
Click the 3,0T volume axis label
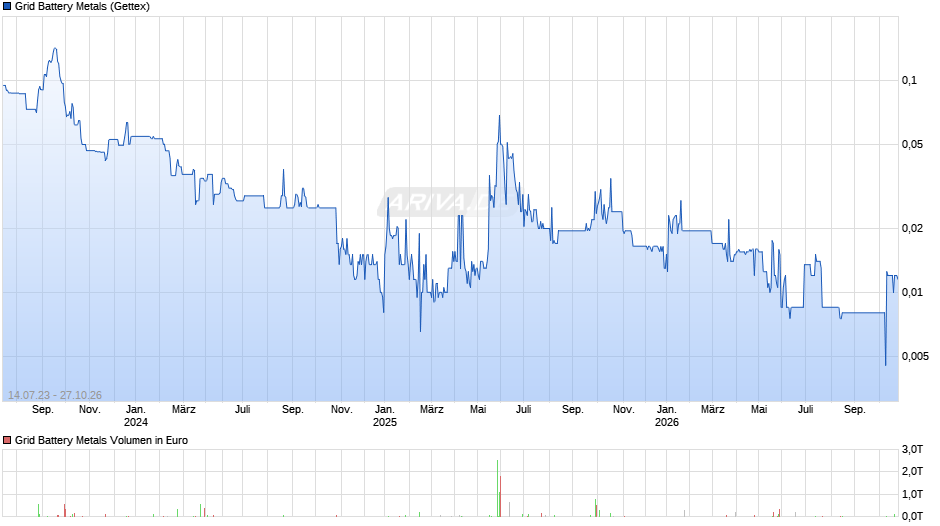912,449
